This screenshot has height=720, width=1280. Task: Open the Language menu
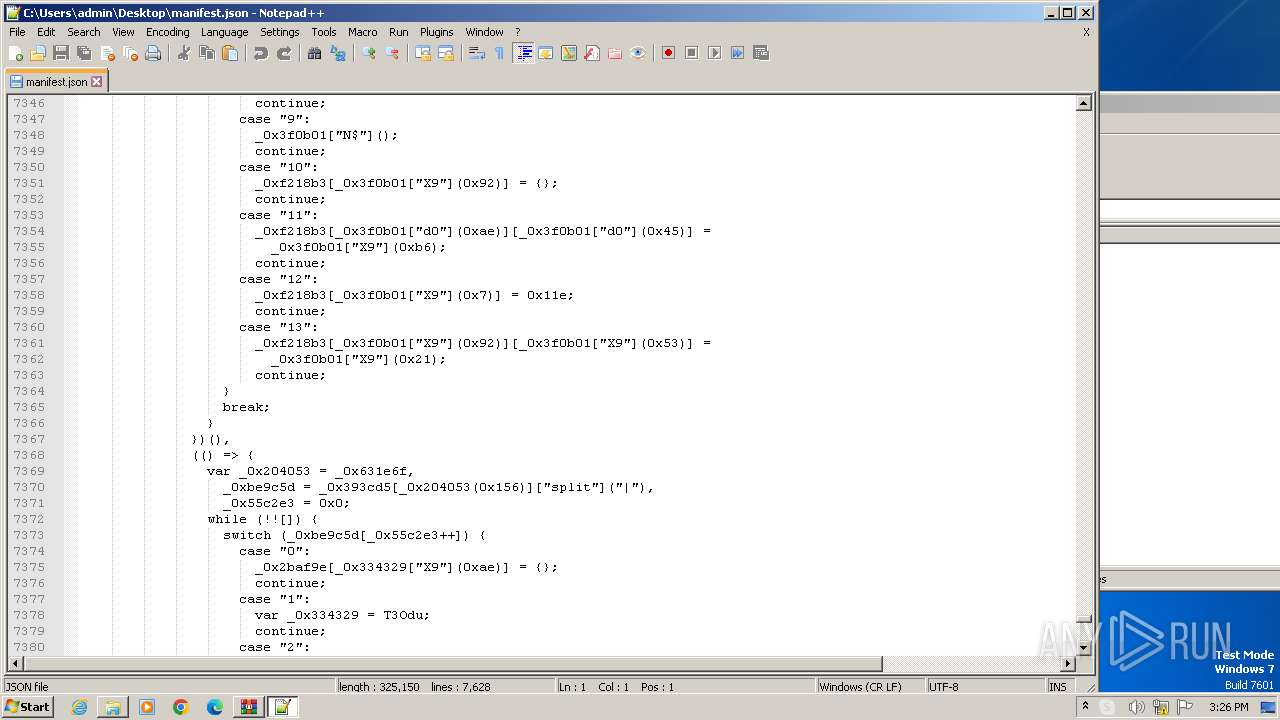[224, 32]
